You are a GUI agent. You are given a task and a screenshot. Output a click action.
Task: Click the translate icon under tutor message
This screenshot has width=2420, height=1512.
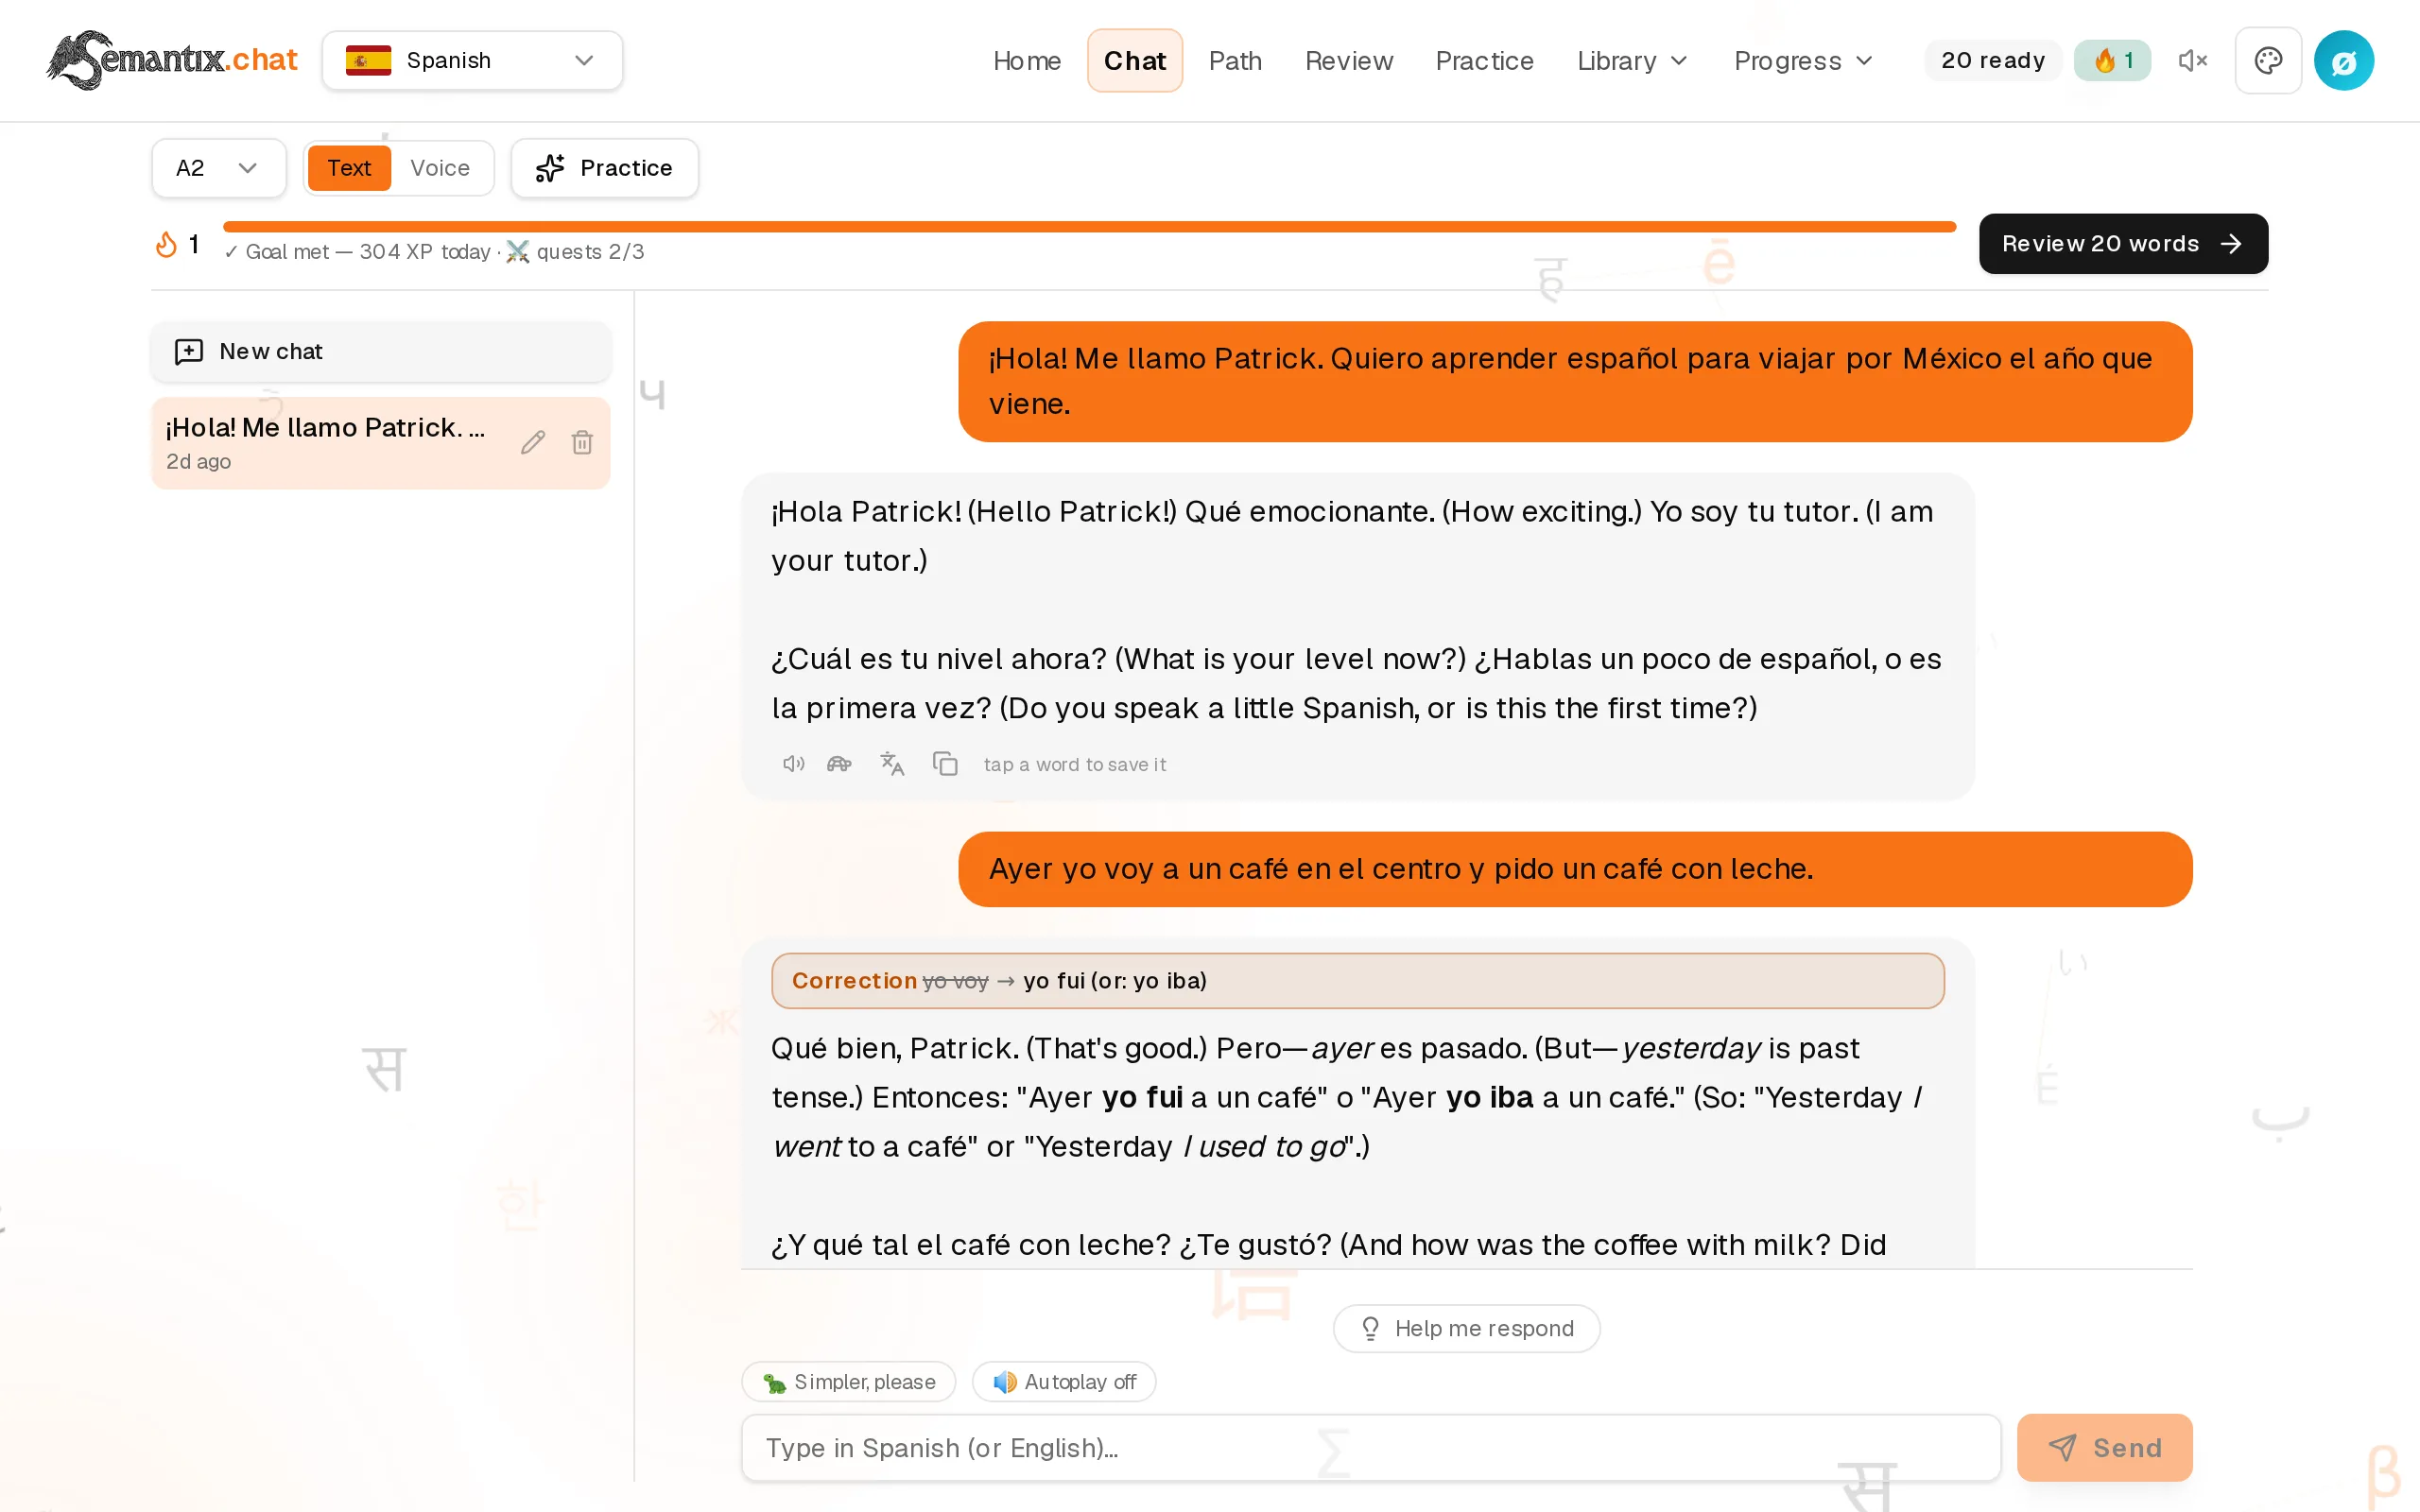click(x=891, y=764)
